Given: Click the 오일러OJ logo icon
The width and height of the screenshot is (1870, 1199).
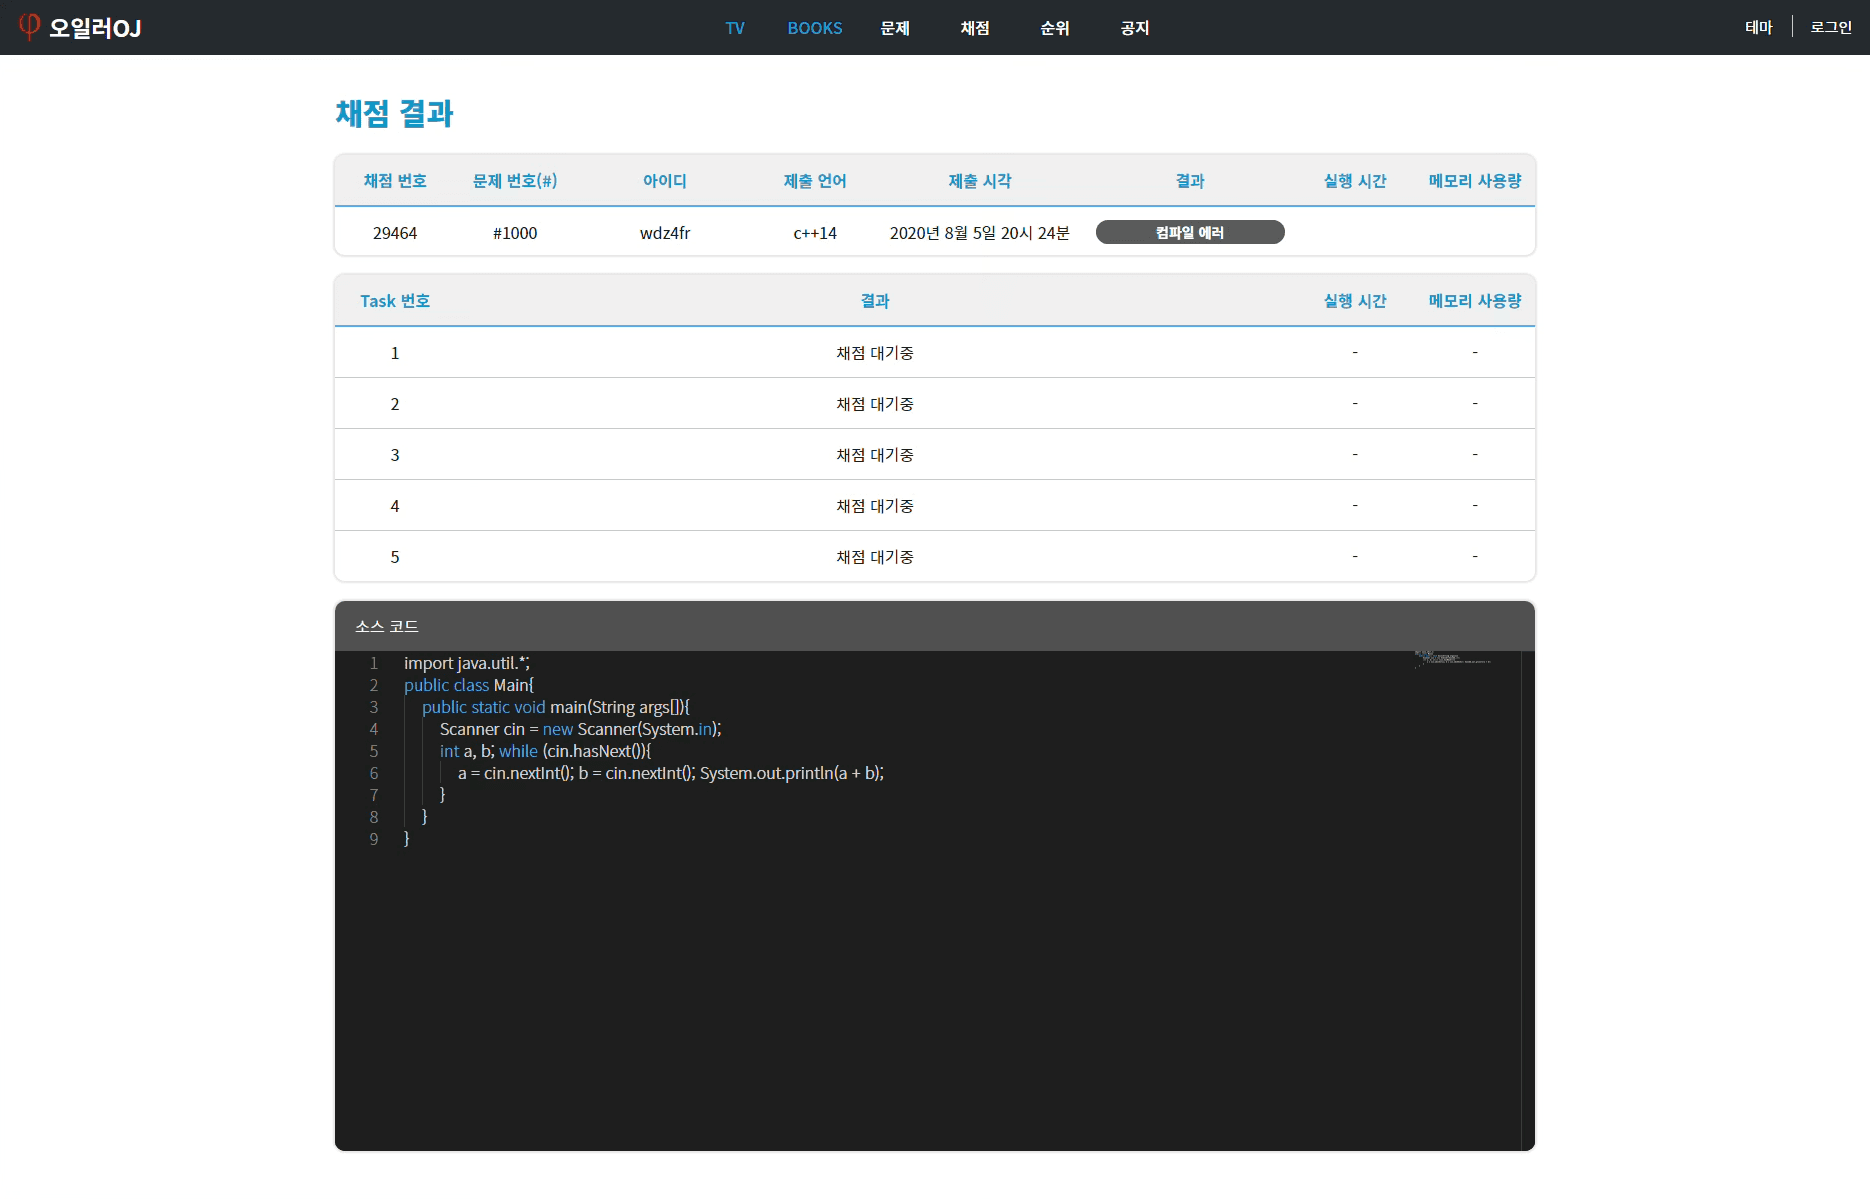Looking at the screenshot, I should [x=30, y=27].
